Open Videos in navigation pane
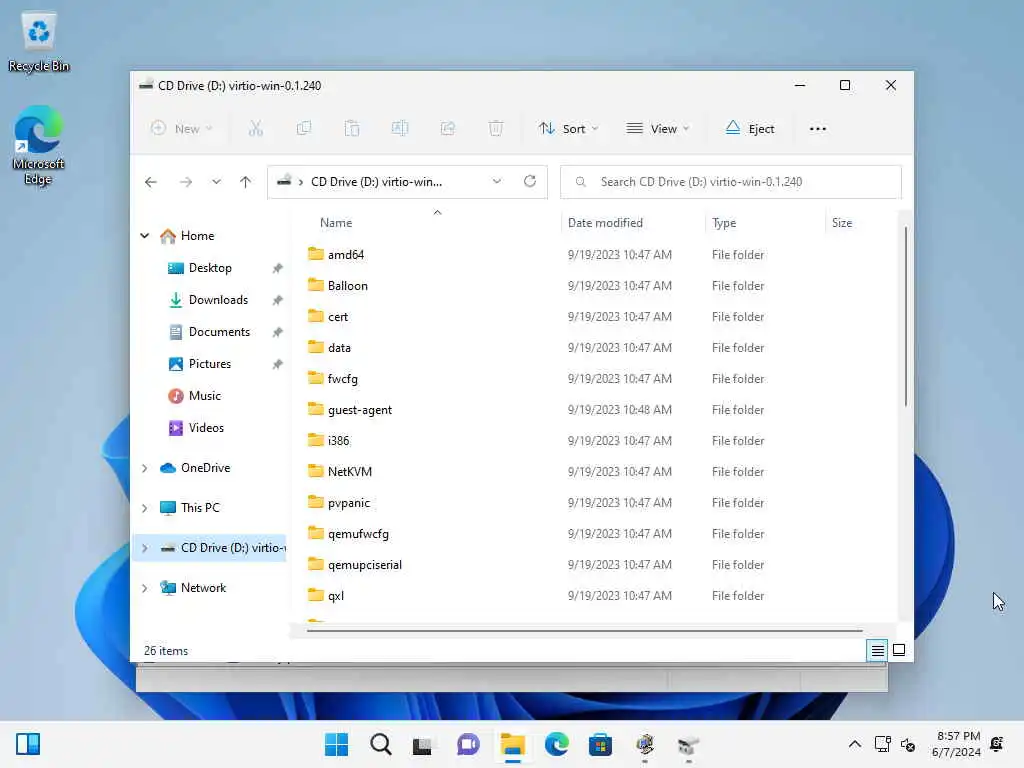 (206, 428)
